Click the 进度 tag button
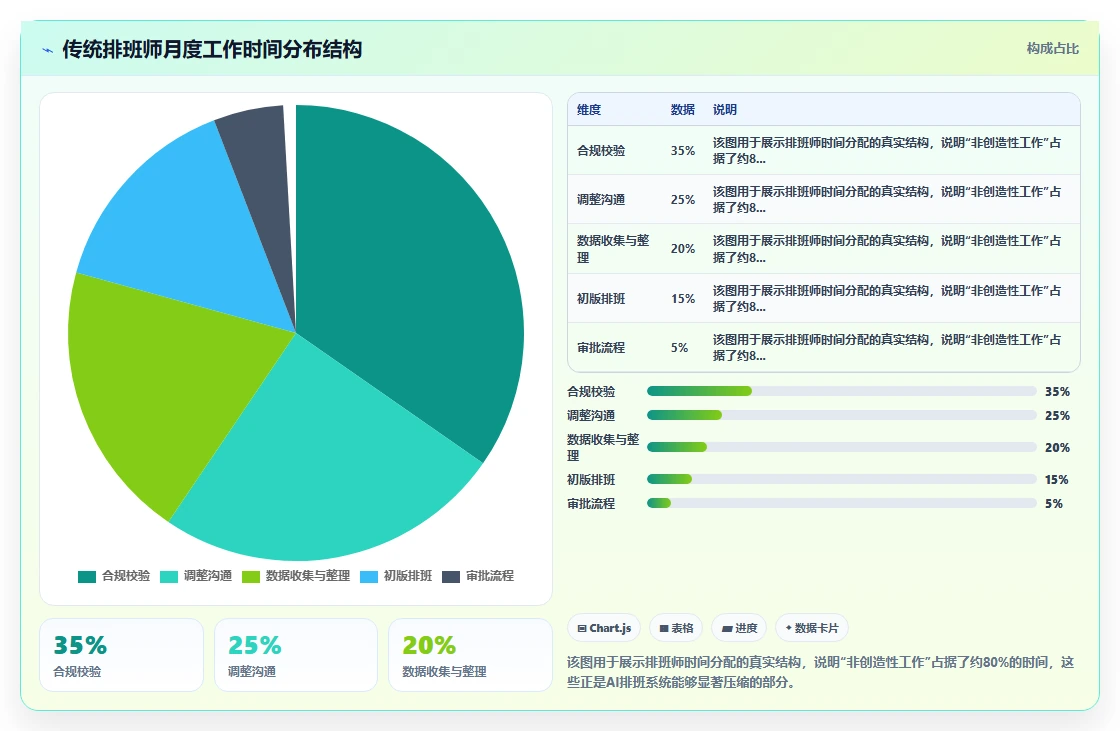 click(739, 628)
